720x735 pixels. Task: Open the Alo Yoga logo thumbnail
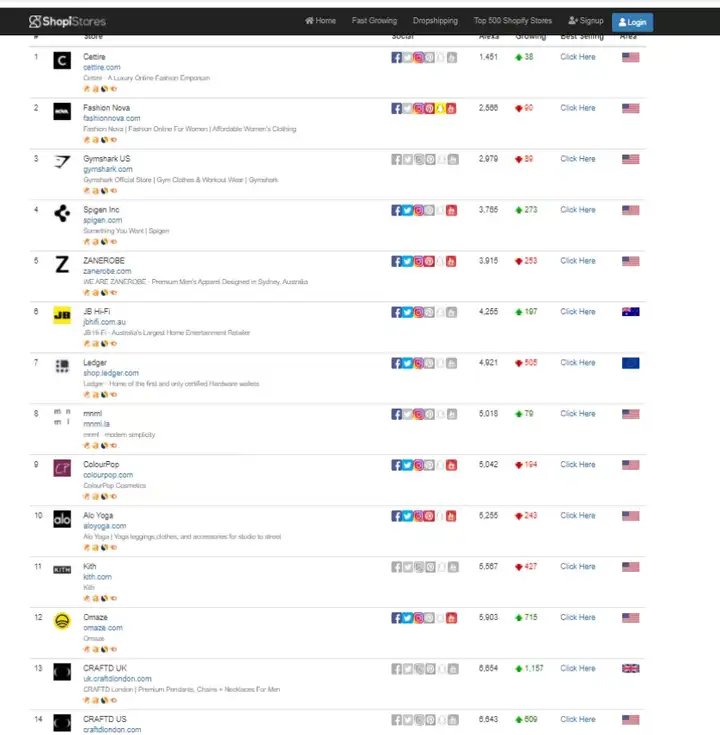62,519
